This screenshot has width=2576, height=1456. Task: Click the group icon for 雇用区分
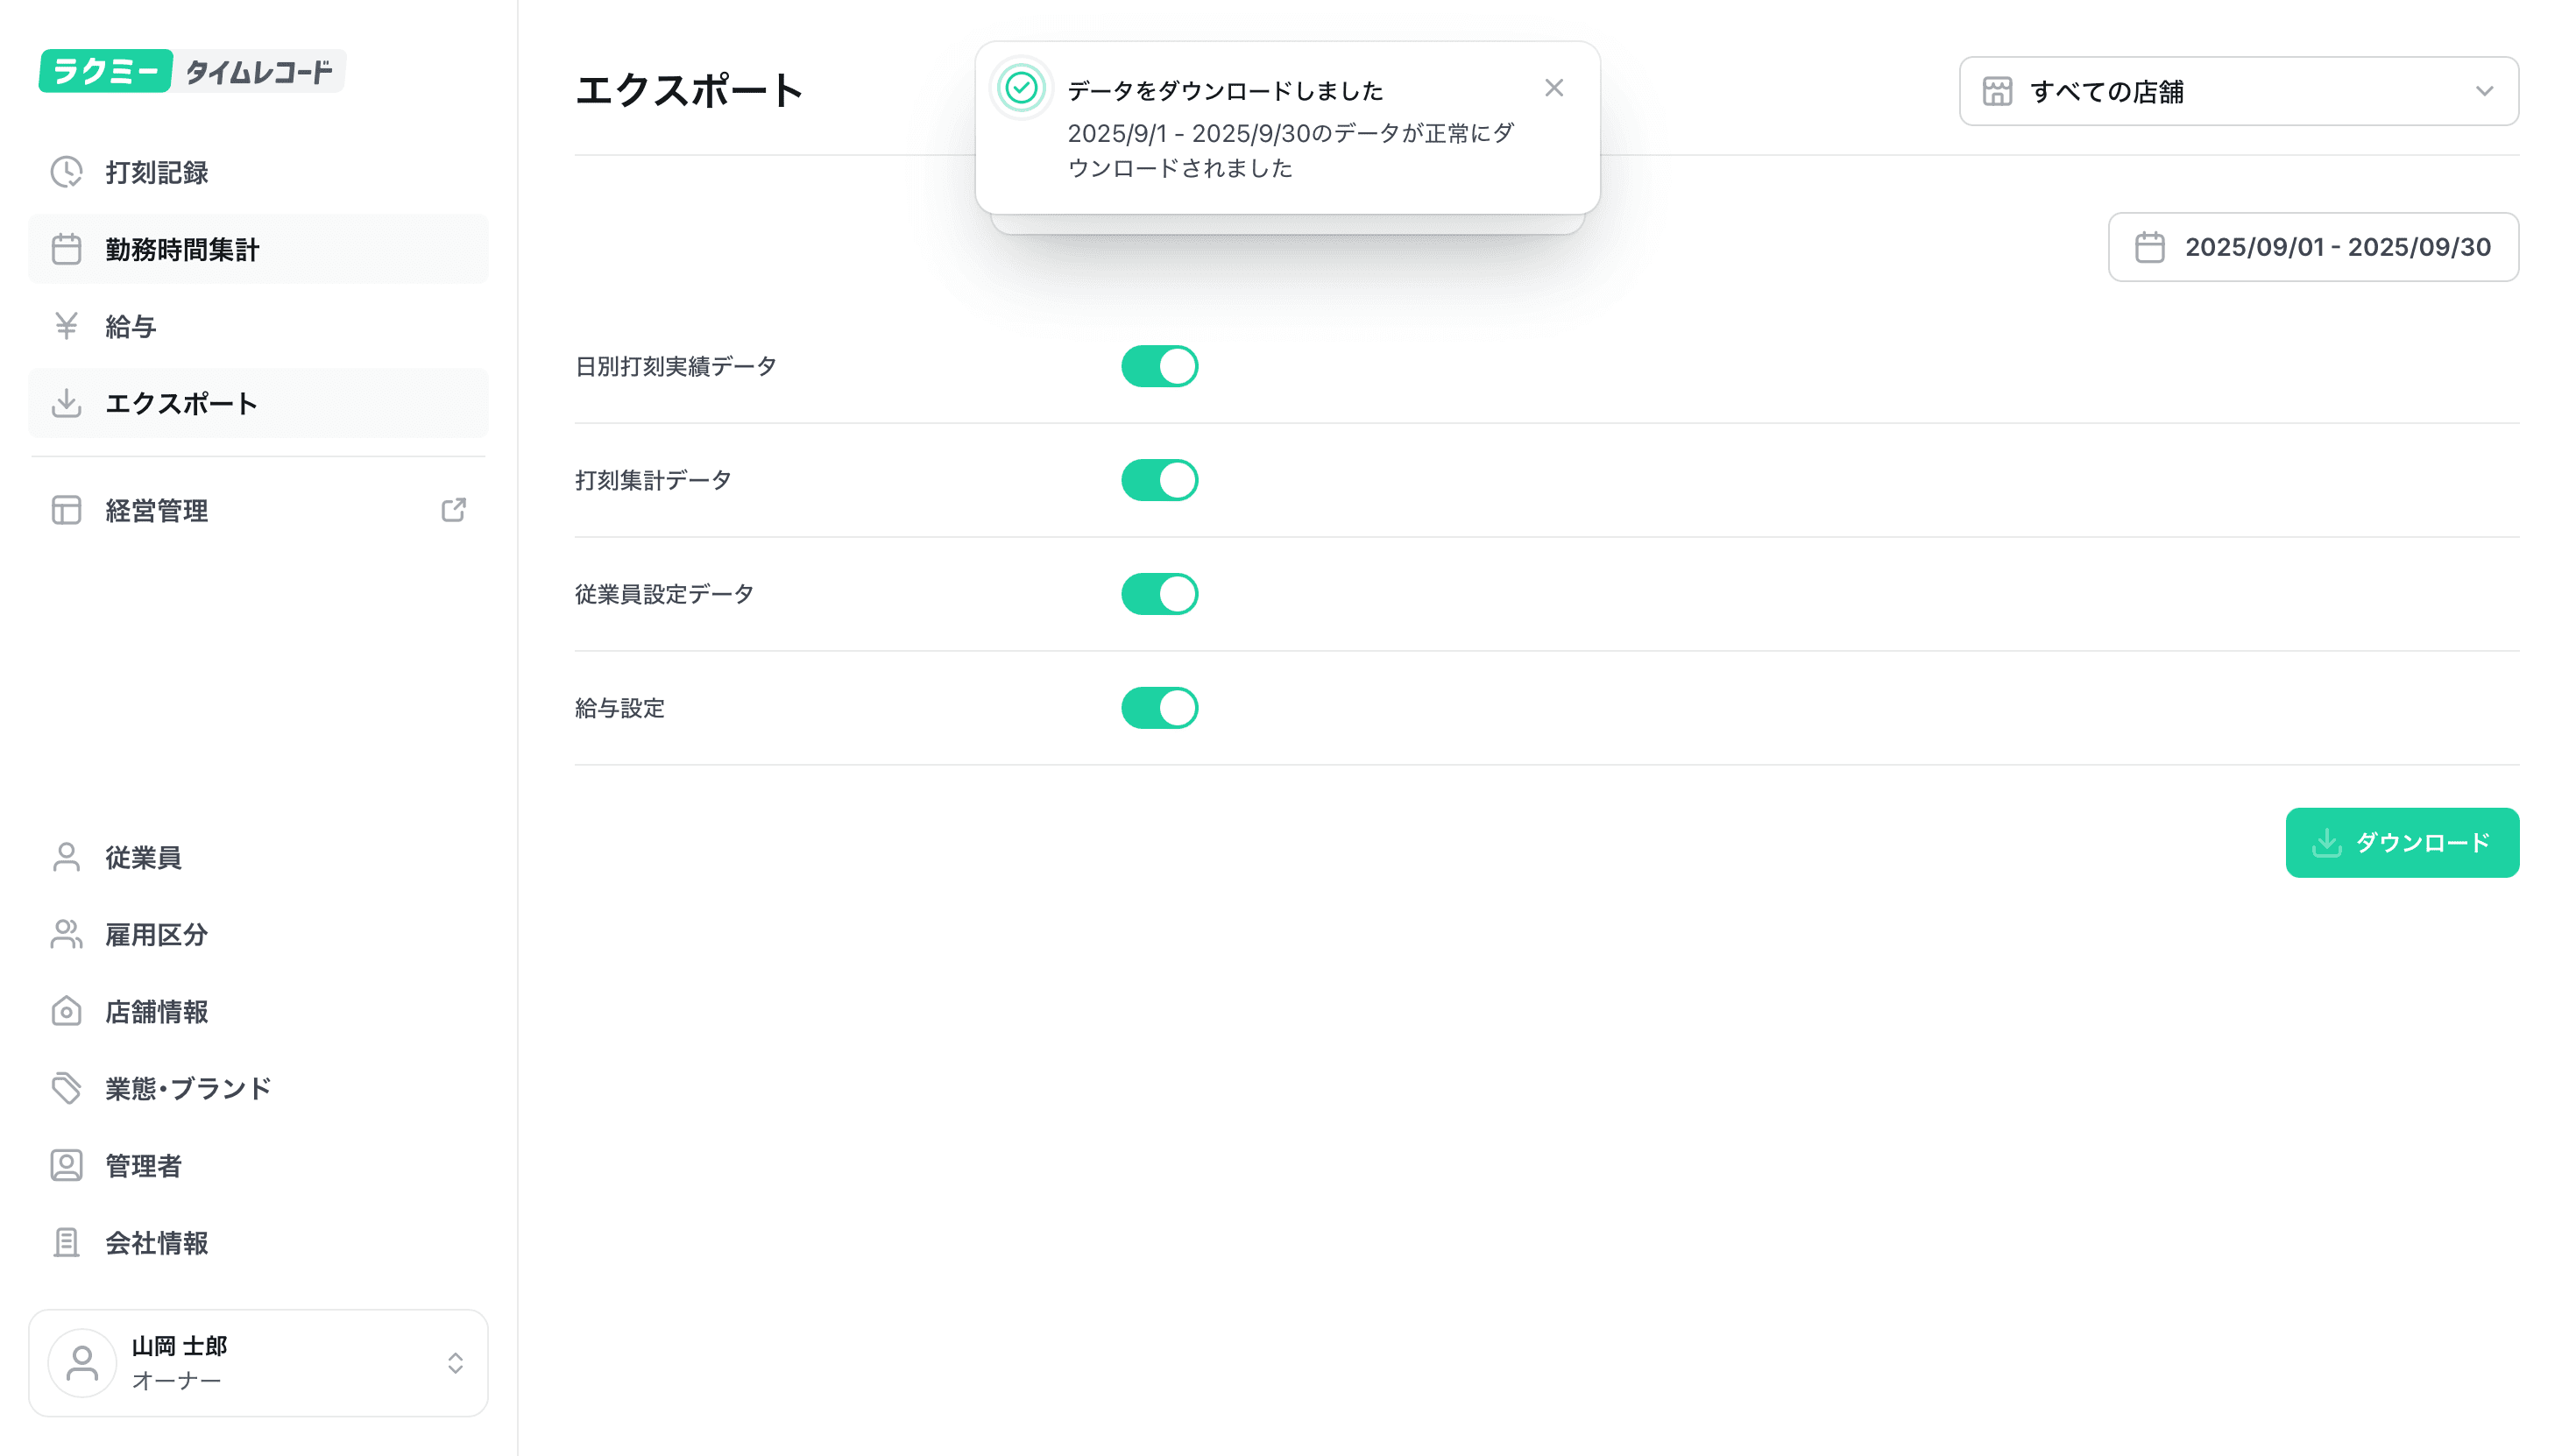click(x=66, y=934)
